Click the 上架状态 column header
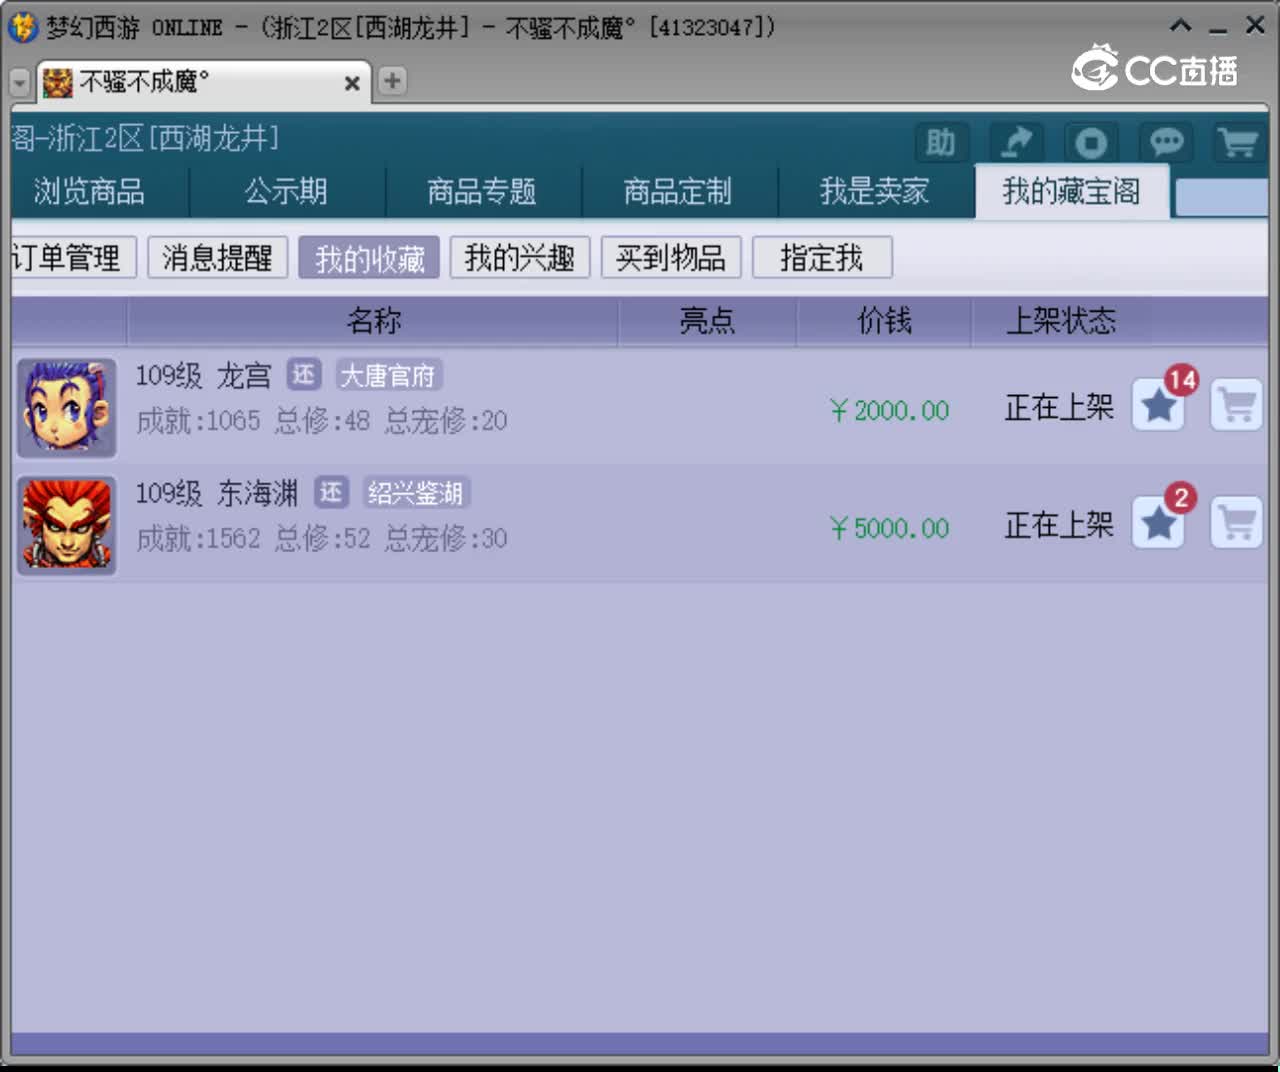This screenshot has height=1072, width=1280. (1061, 321)
